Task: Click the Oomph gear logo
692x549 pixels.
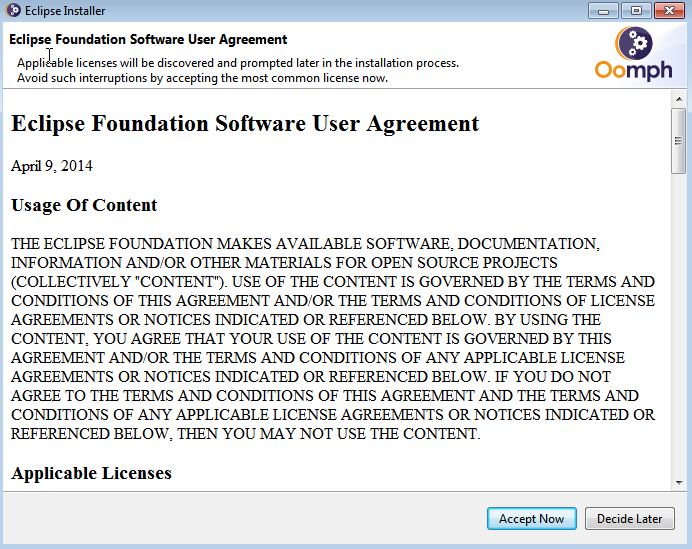Action: [x=634, y=44]
